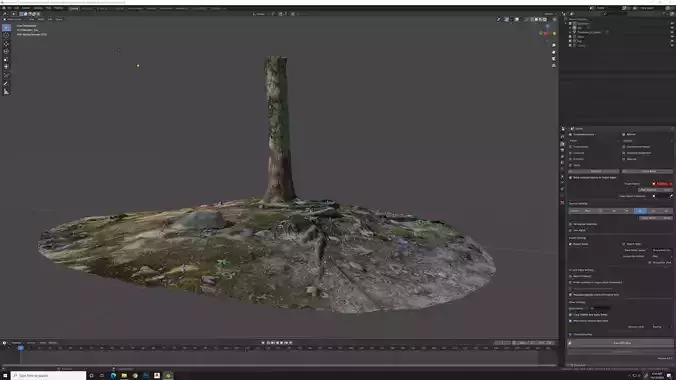Open the Edit menu

point(16,8)
